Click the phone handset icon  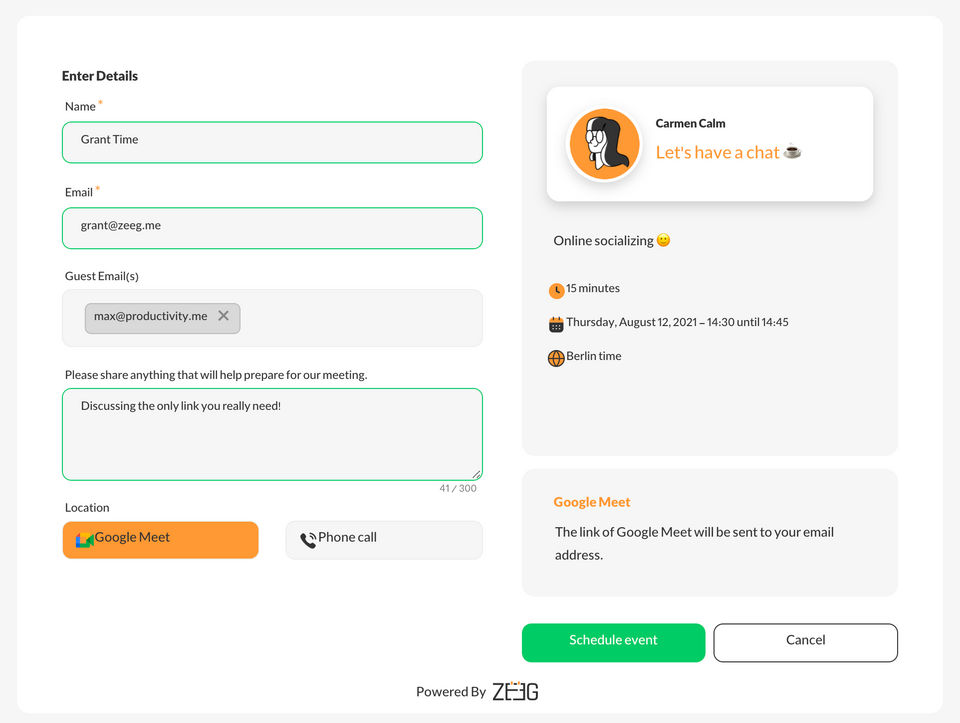click(x=308, y=540)
